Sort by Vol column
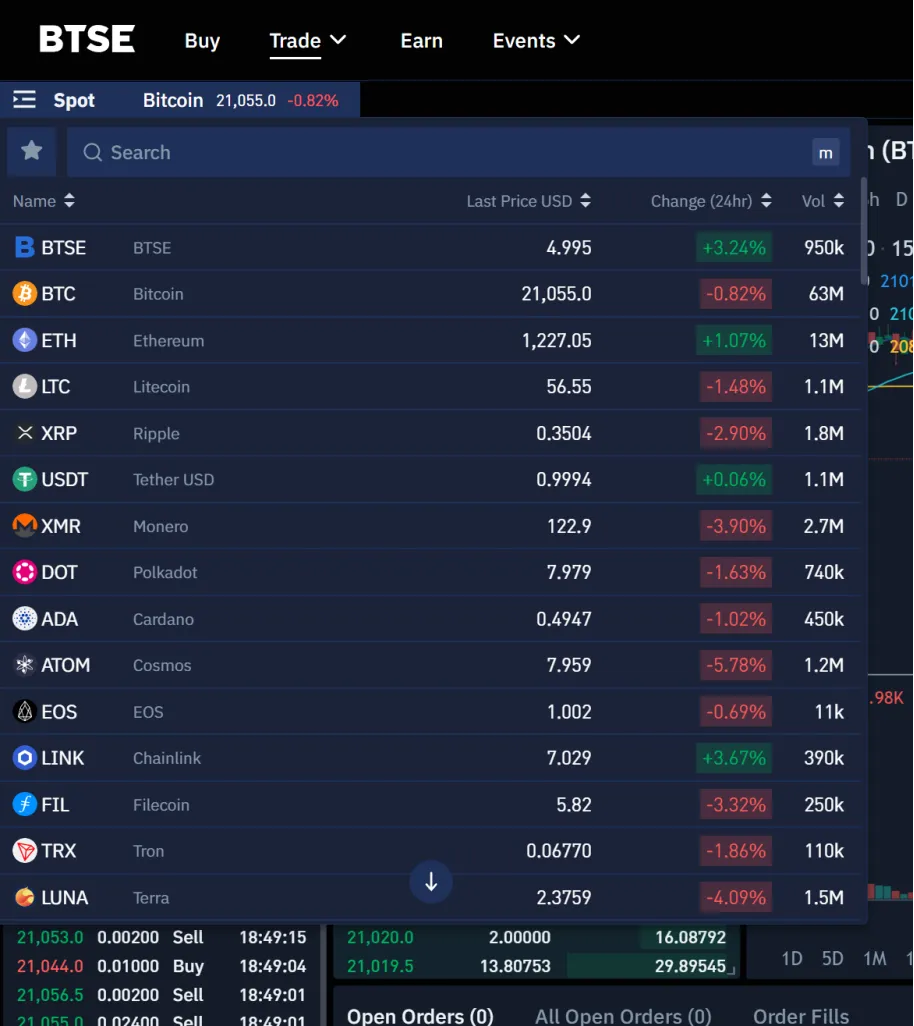The image size is (914, 1026). click(x=823, y=201)
